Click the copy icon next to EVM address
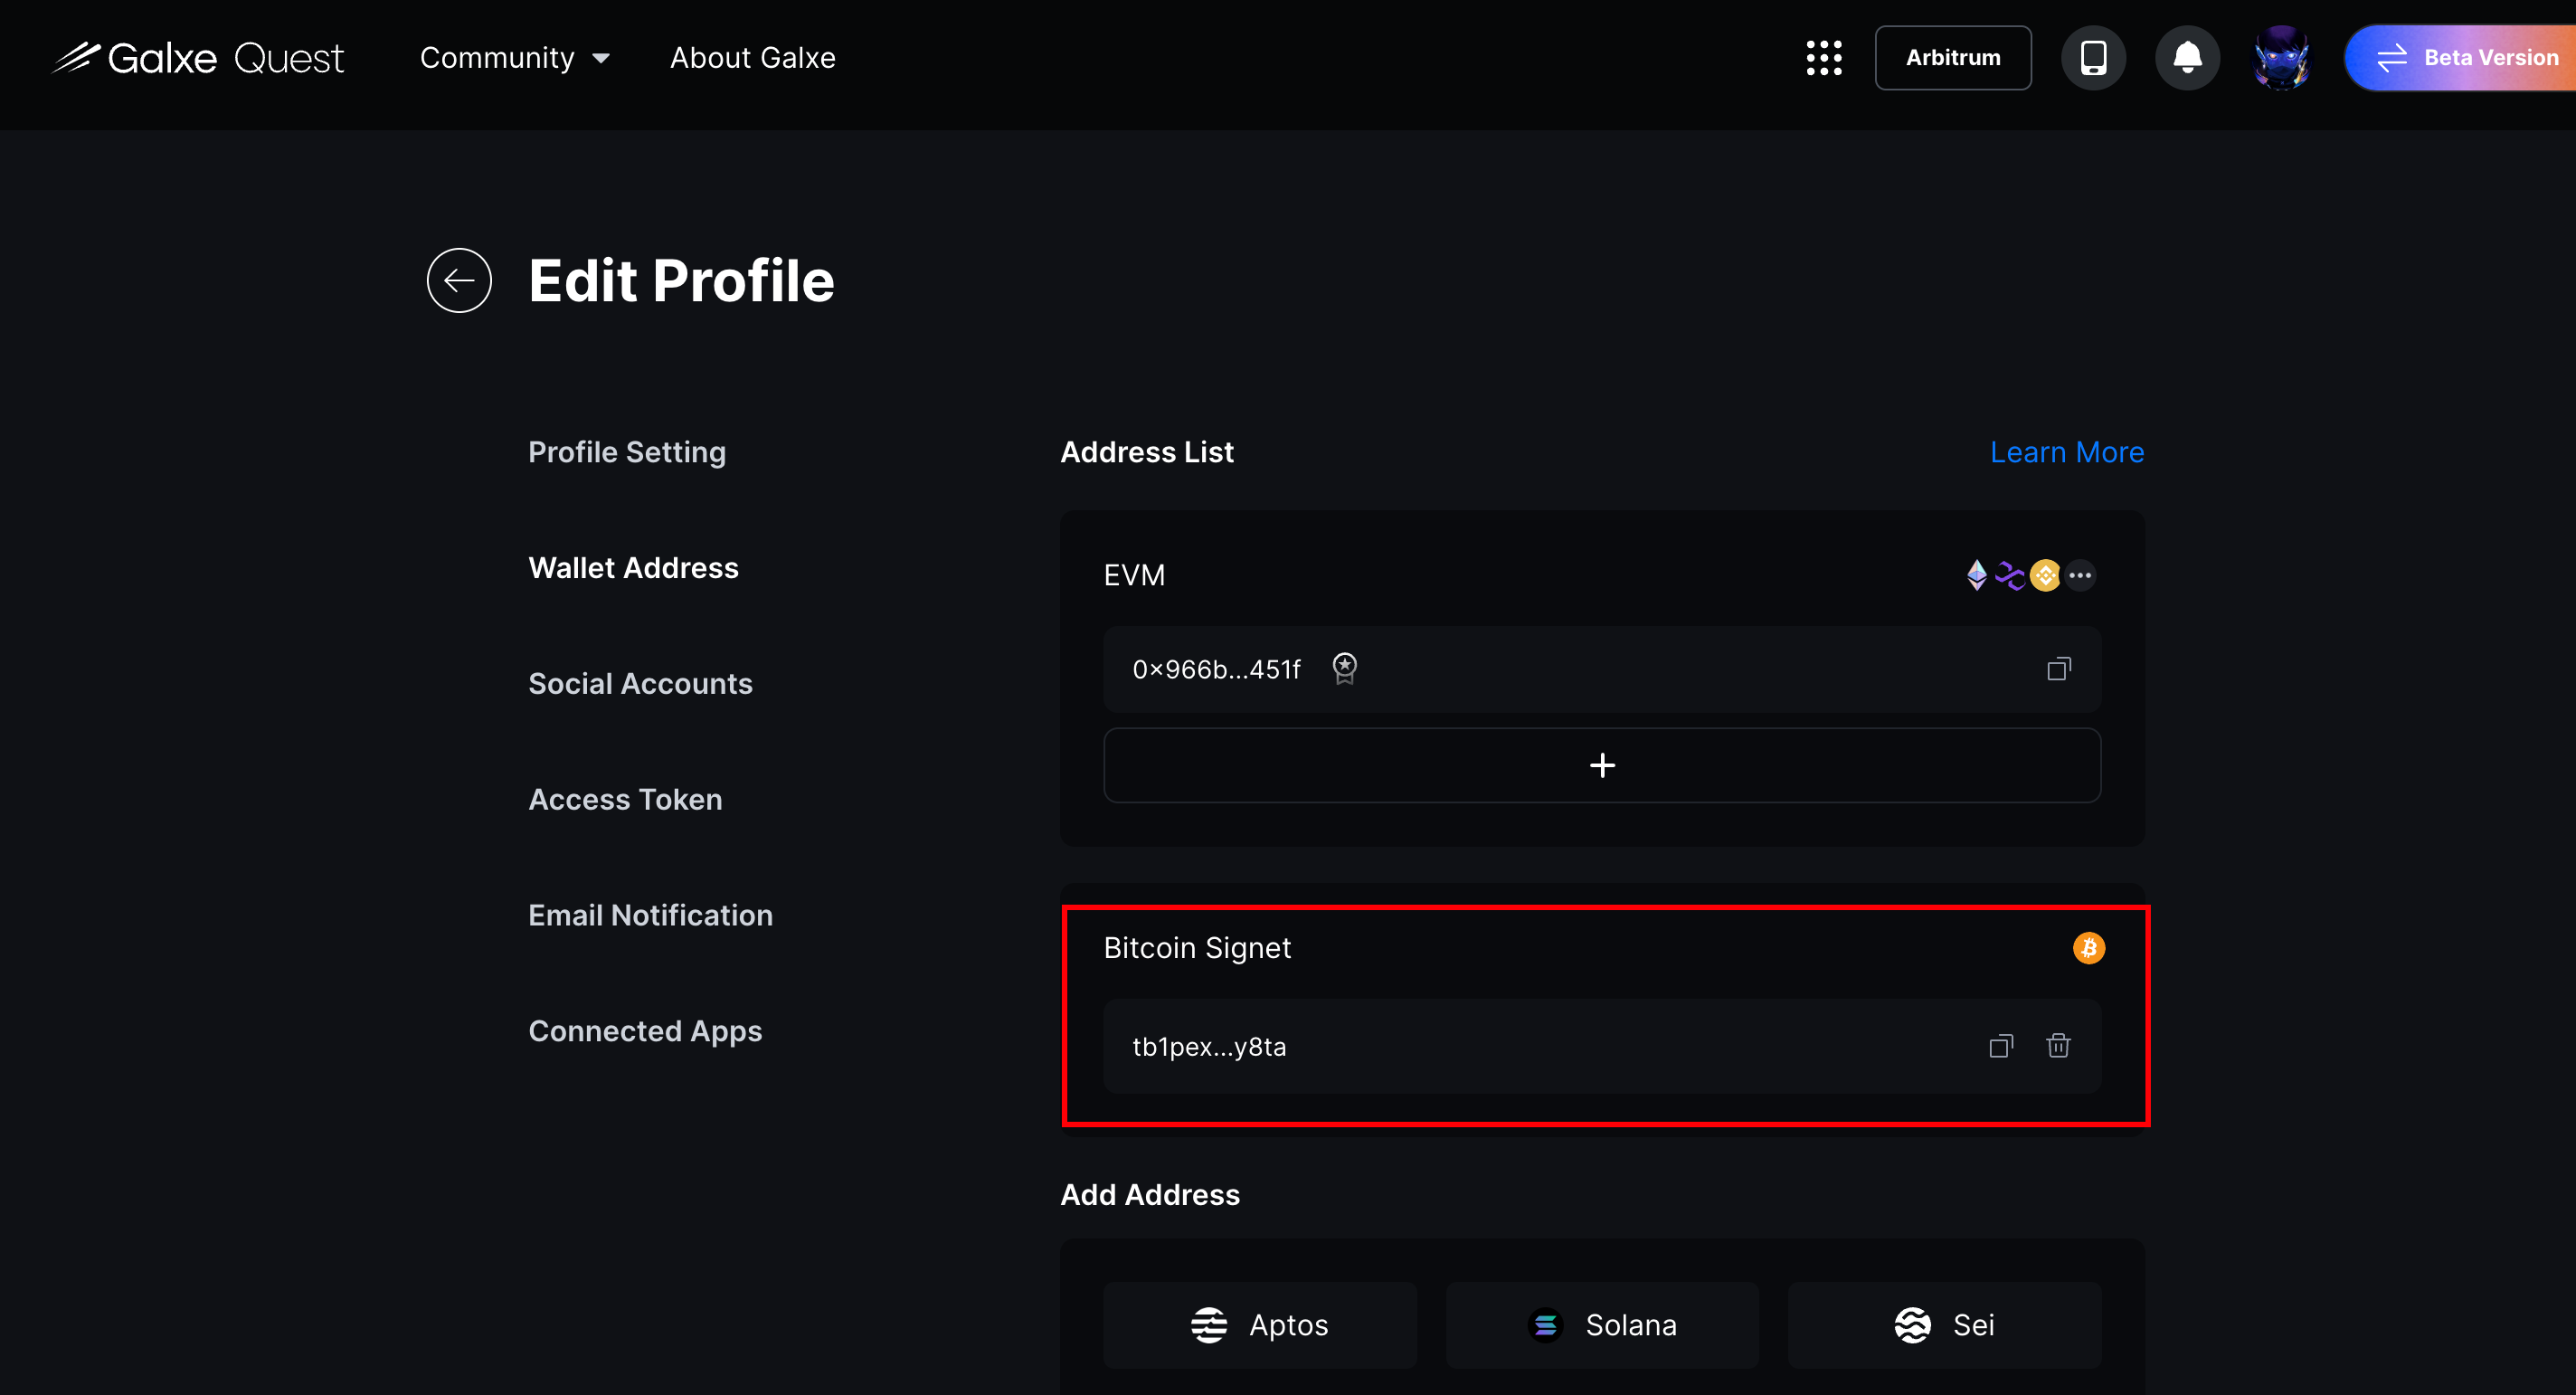 pyautogui.click(x=2060, y=669)
